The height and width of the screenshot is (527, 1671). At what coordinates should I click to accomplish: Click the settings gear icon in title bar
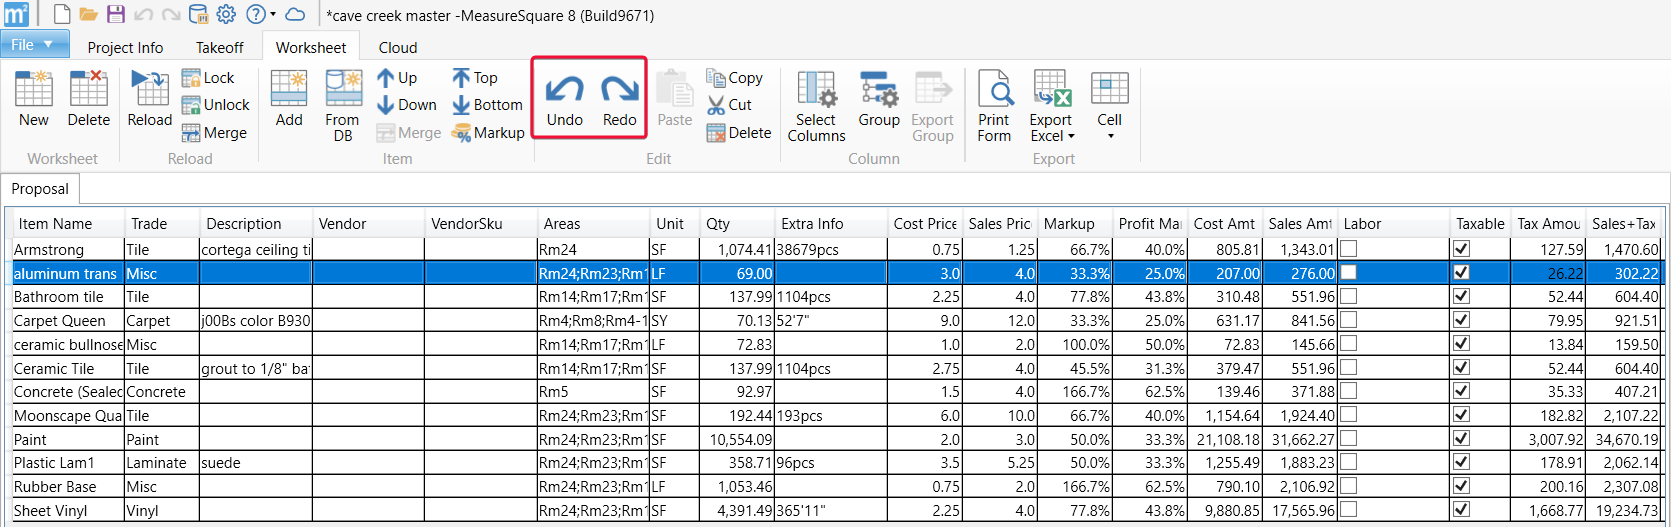[227, 14]
